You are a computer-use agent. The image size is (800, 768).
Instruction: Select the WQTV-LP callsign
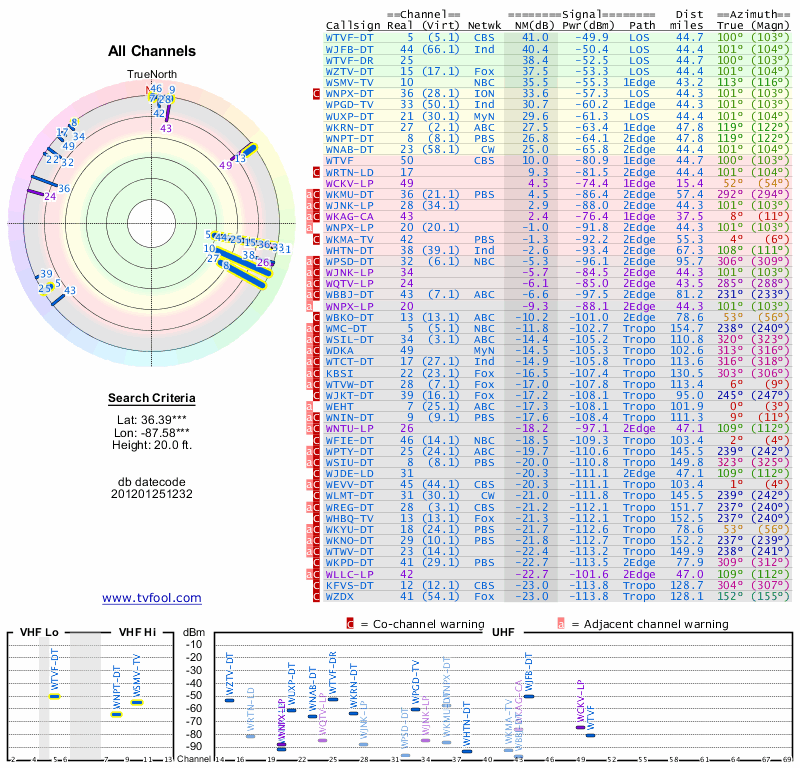pos(349,284)
